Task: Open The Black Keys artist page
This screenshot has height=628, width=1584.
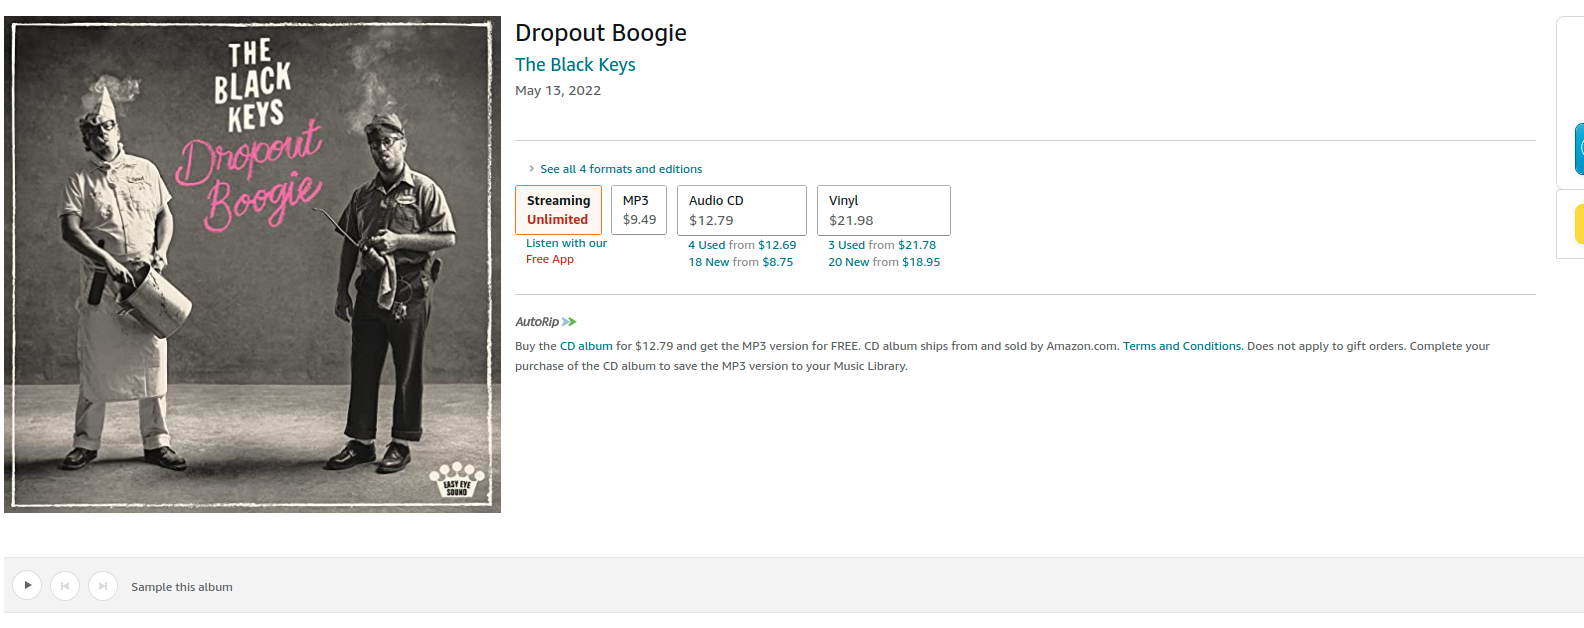Action: [575, 64]
